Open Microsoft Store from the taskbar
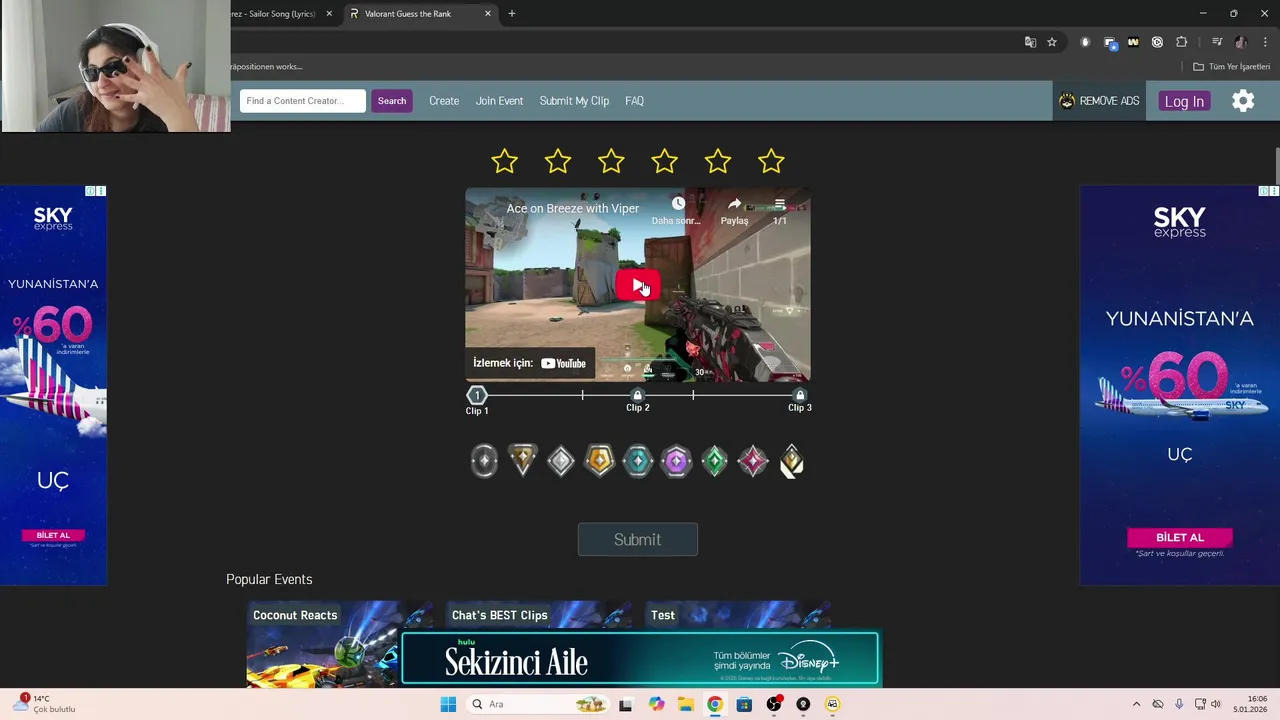 pyautogui.click(x=744, y=704)
